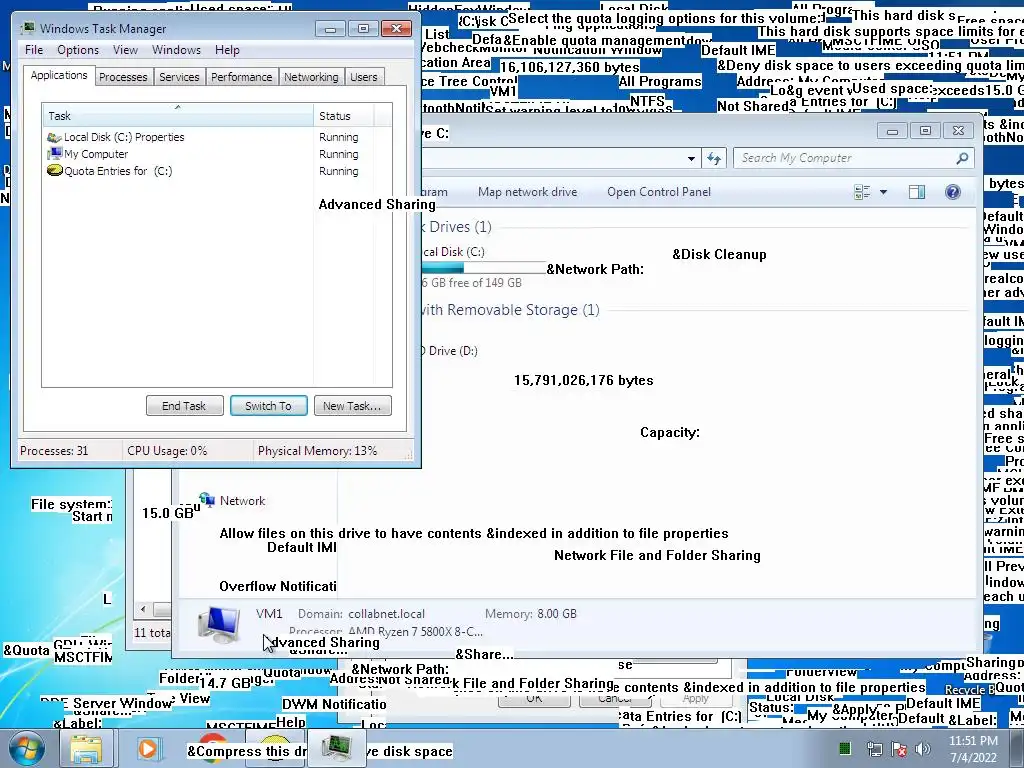Click the My Computer task icon
The image size is (1024, 768).
coord(54,154)
